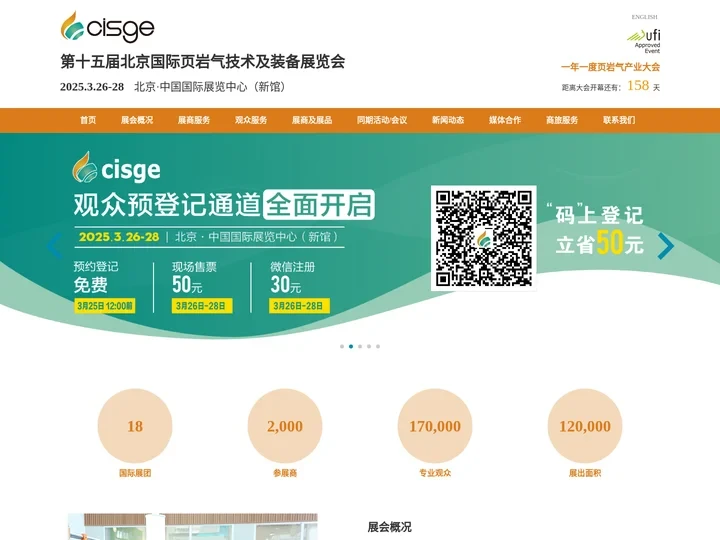
Task: Click the 全面开启 badge in the banner
Action: pyautogui.click(x=319, y=205)
